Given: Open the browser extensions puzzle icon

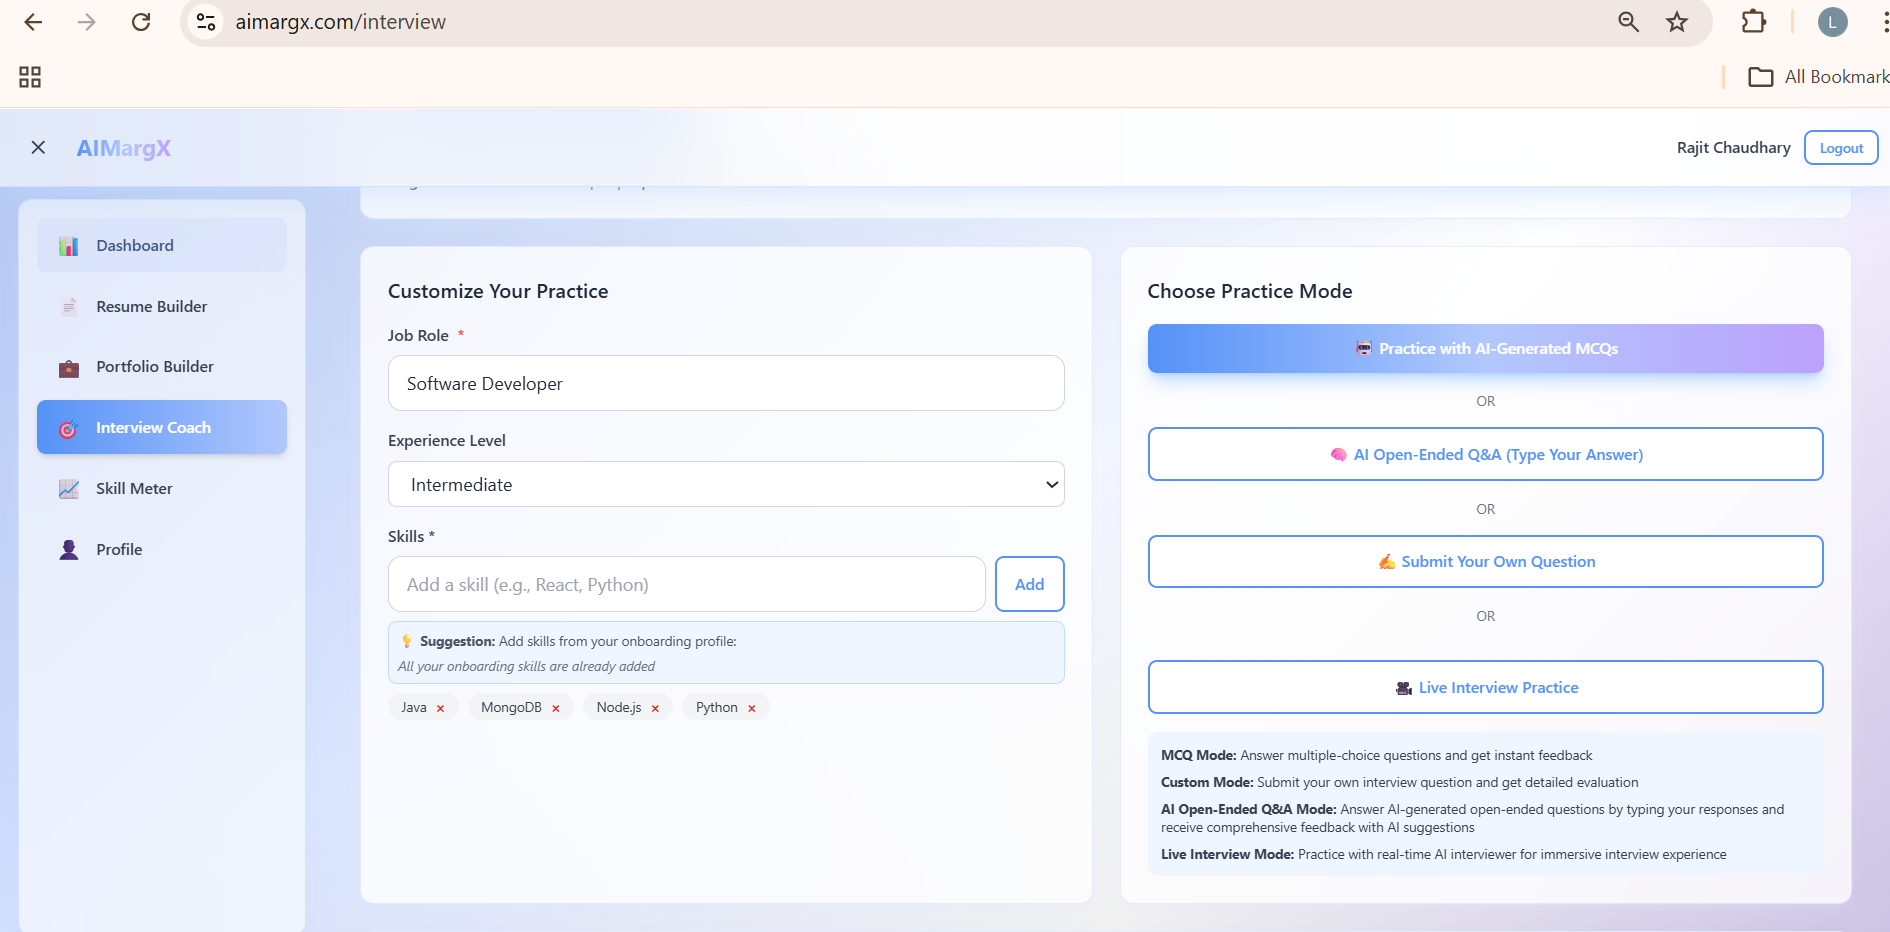Looking at the screenshot, I should (1755, 21).
